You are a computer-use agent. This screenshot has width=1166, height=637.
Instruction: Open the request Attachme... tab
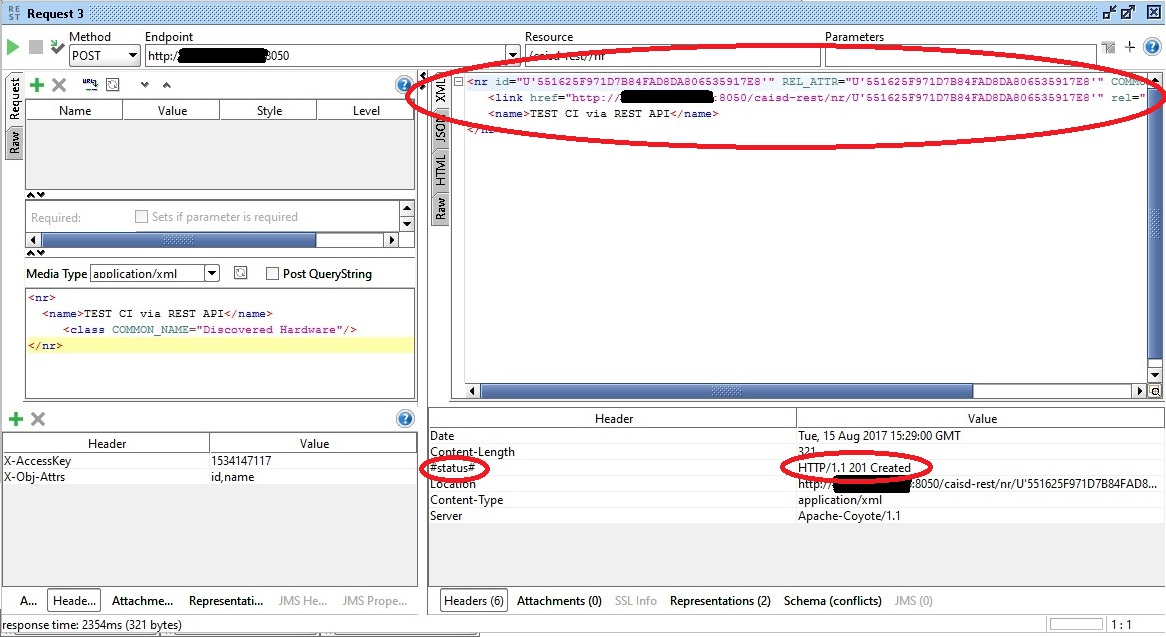142,601
